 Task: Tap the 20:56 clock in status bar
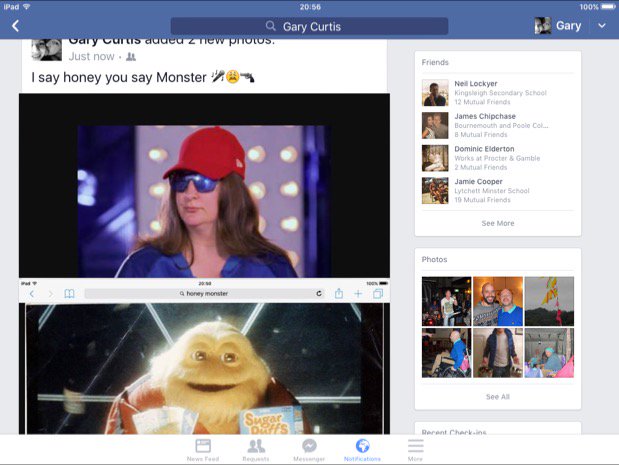(310, 7)
